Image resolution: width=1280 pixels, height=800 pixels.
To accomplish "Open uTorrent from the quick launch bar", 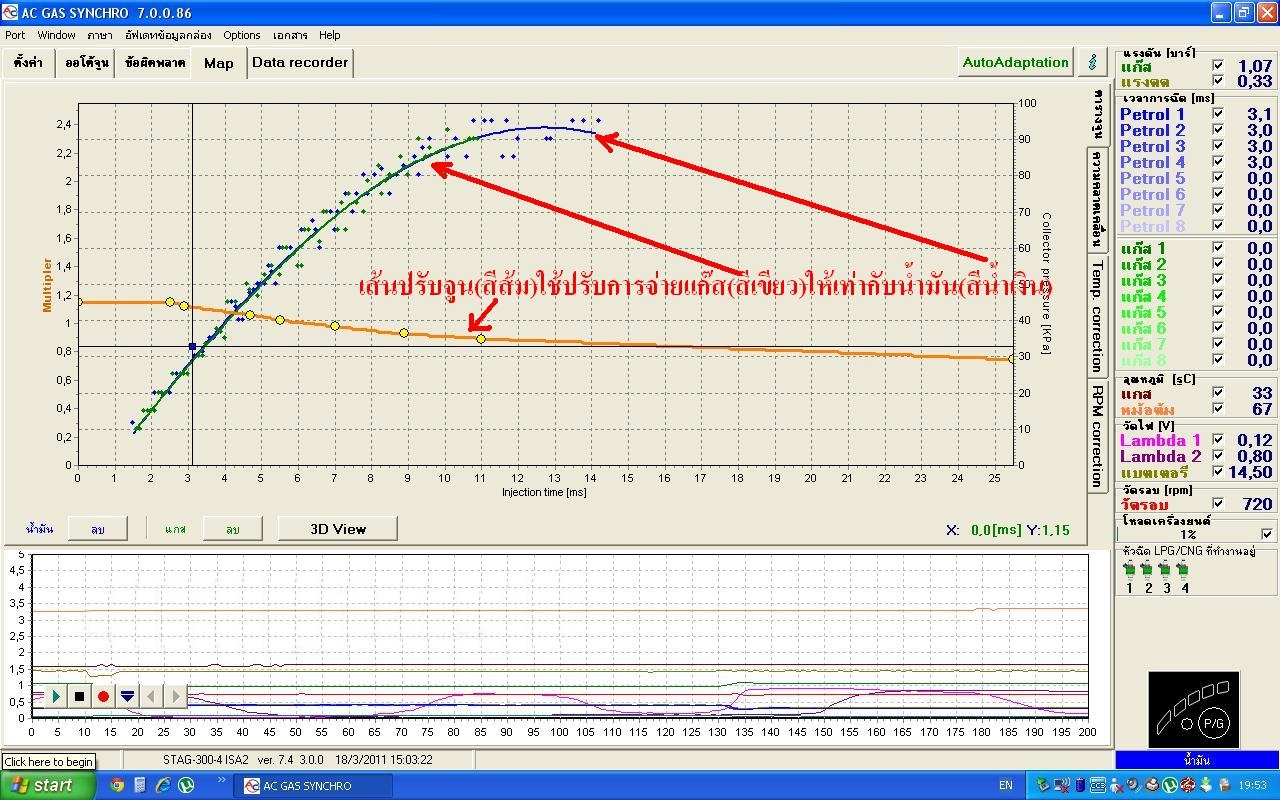I will pyautogui.click(x=186, y=785).
